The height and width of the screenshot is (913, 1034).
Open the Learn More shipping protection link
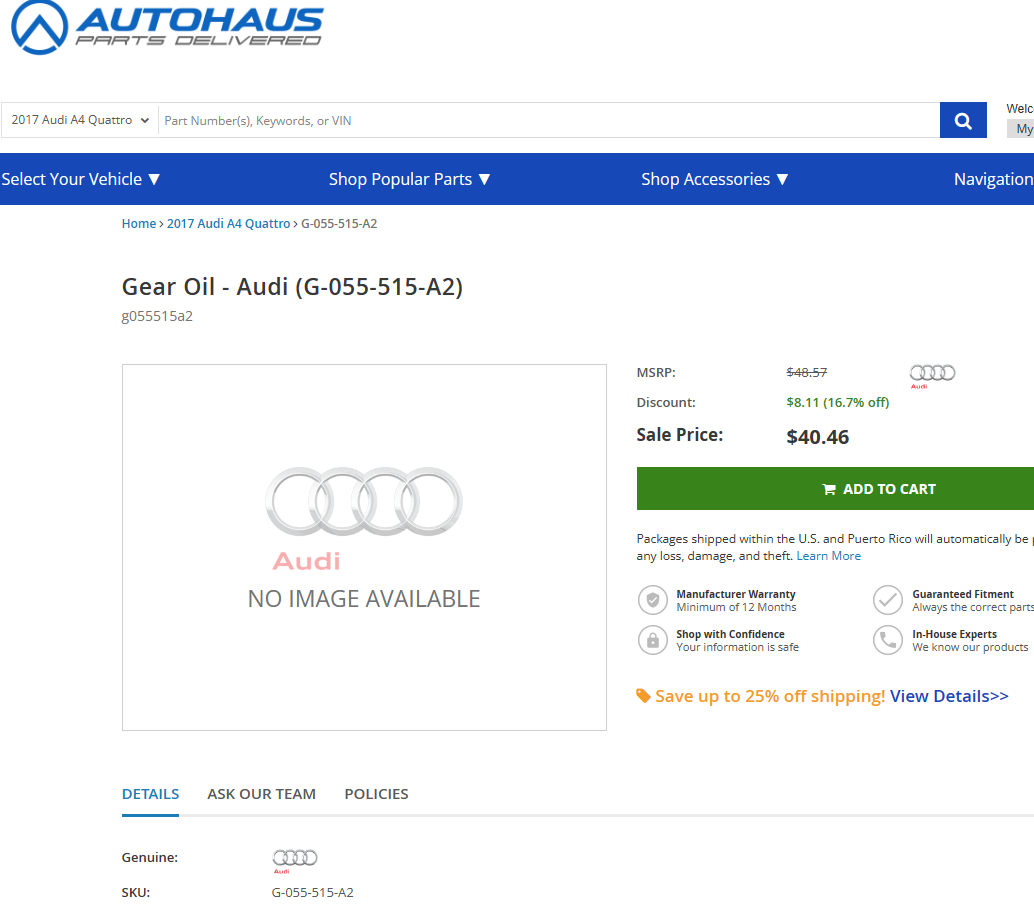828,555
